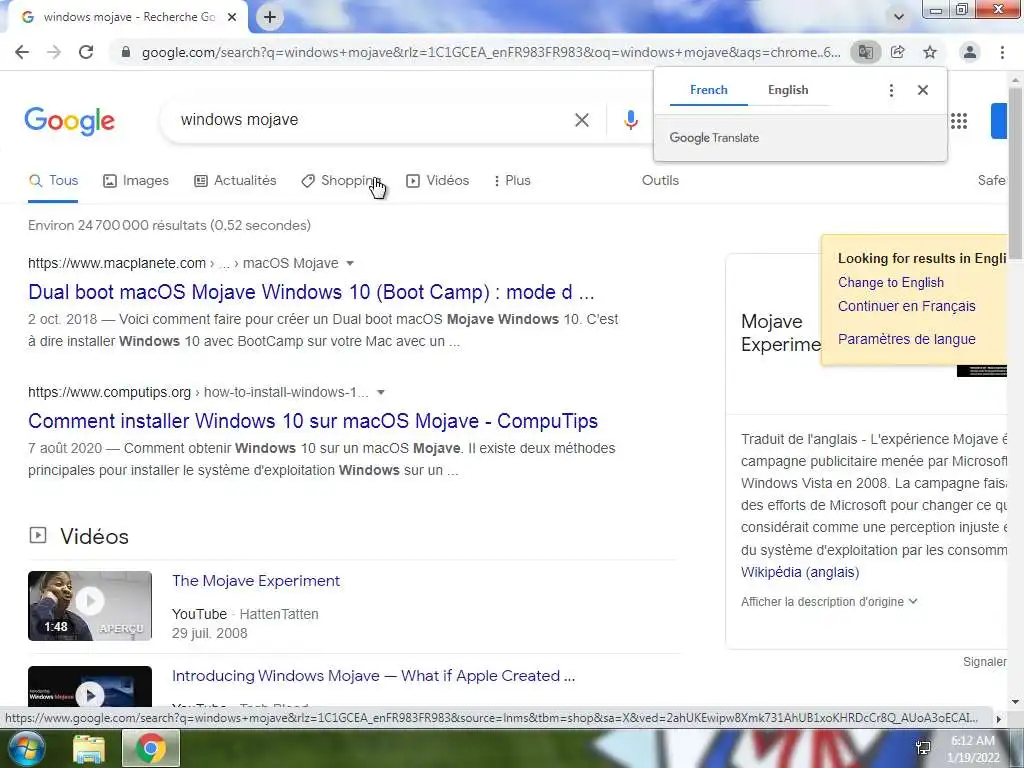This screenshot has height=768, width=1024.
Task: Close the Google Translate popup
Action: (923, 90)
